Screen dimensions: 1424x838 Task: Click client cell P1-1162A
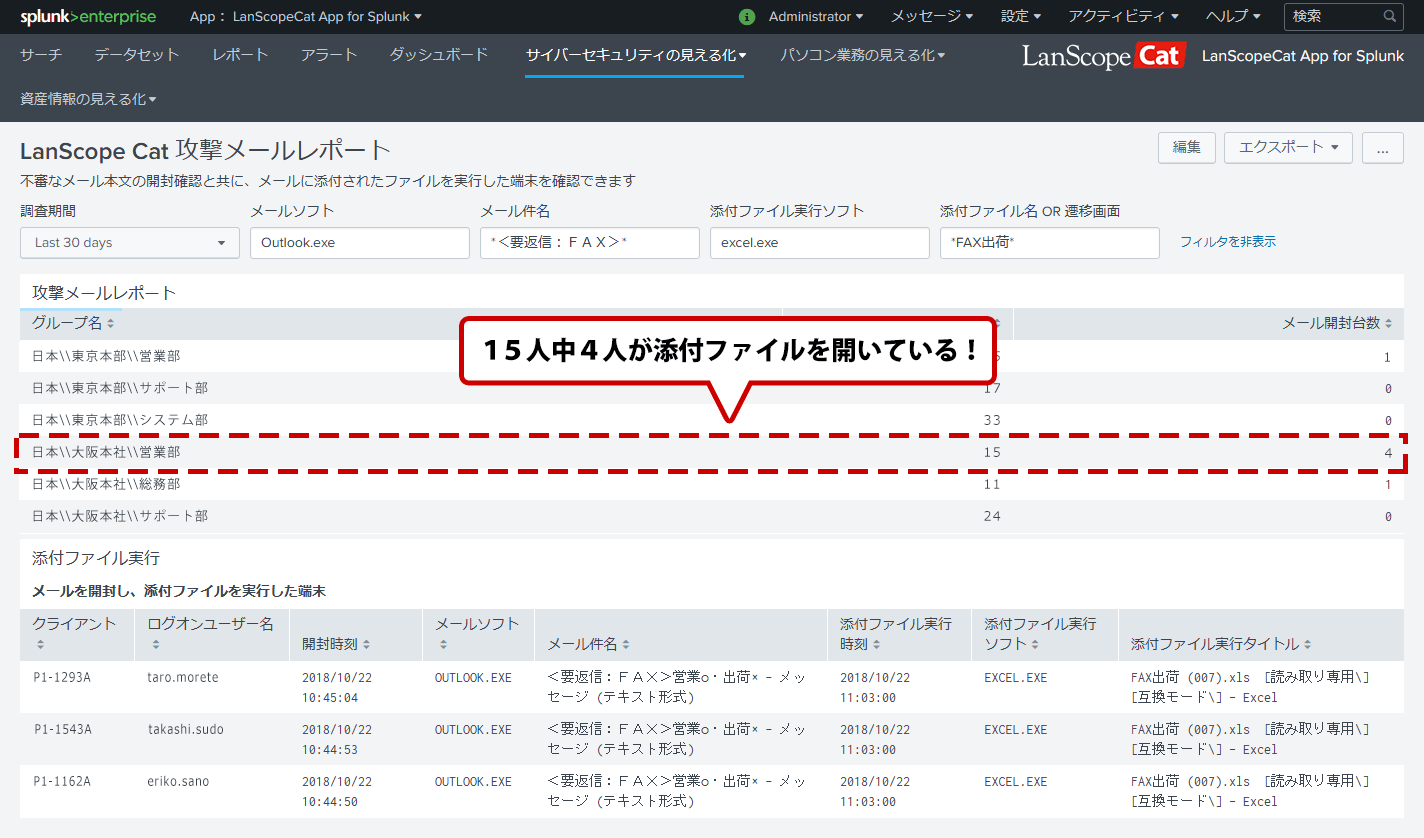[62, 781]
